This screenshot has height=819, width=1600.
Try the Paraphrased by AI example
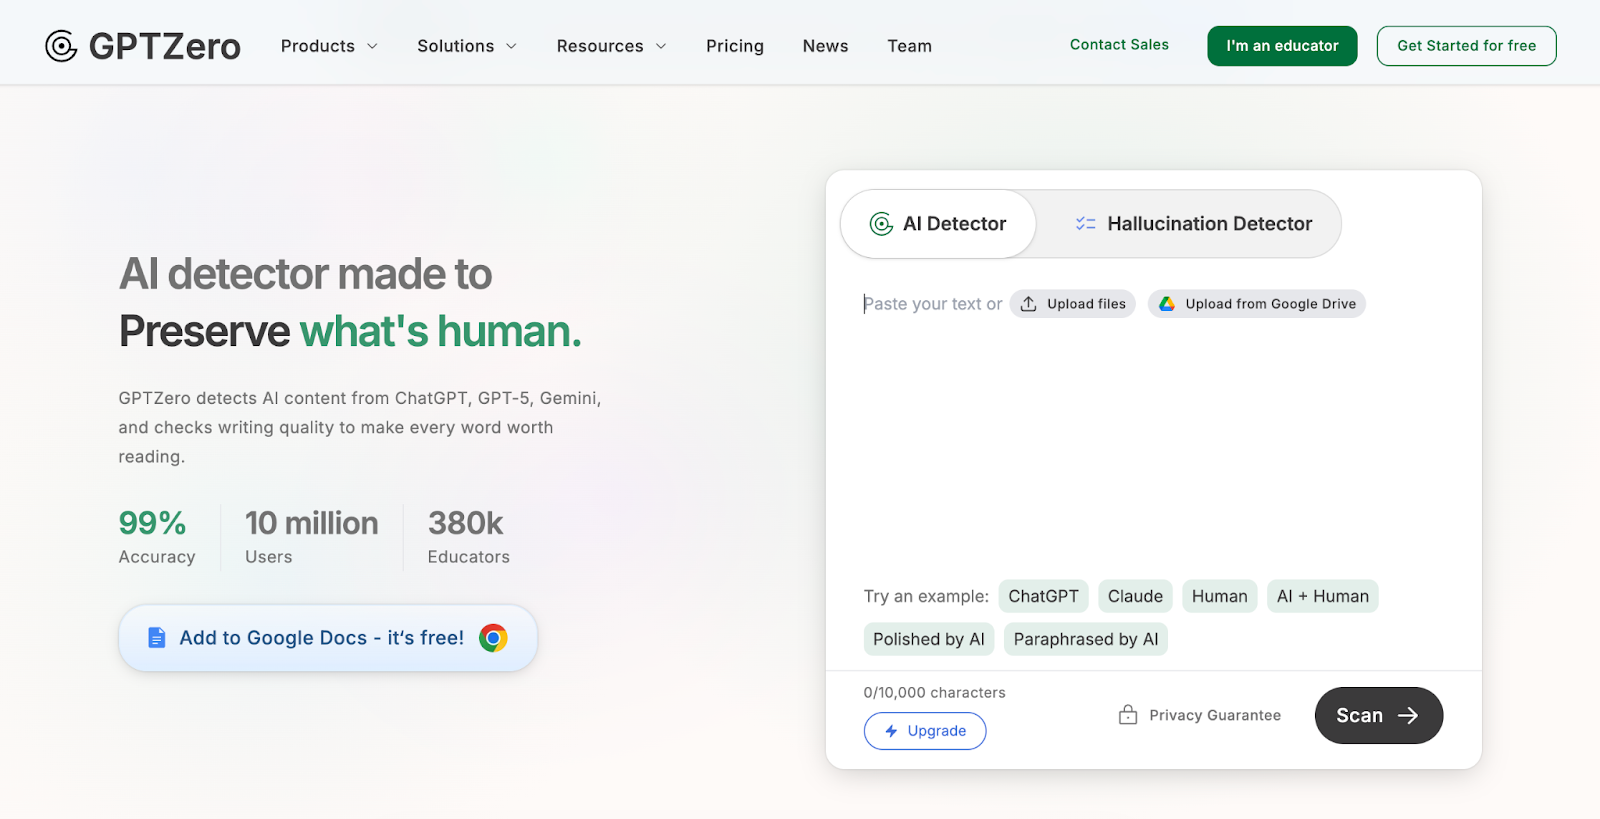(1086, 639)
